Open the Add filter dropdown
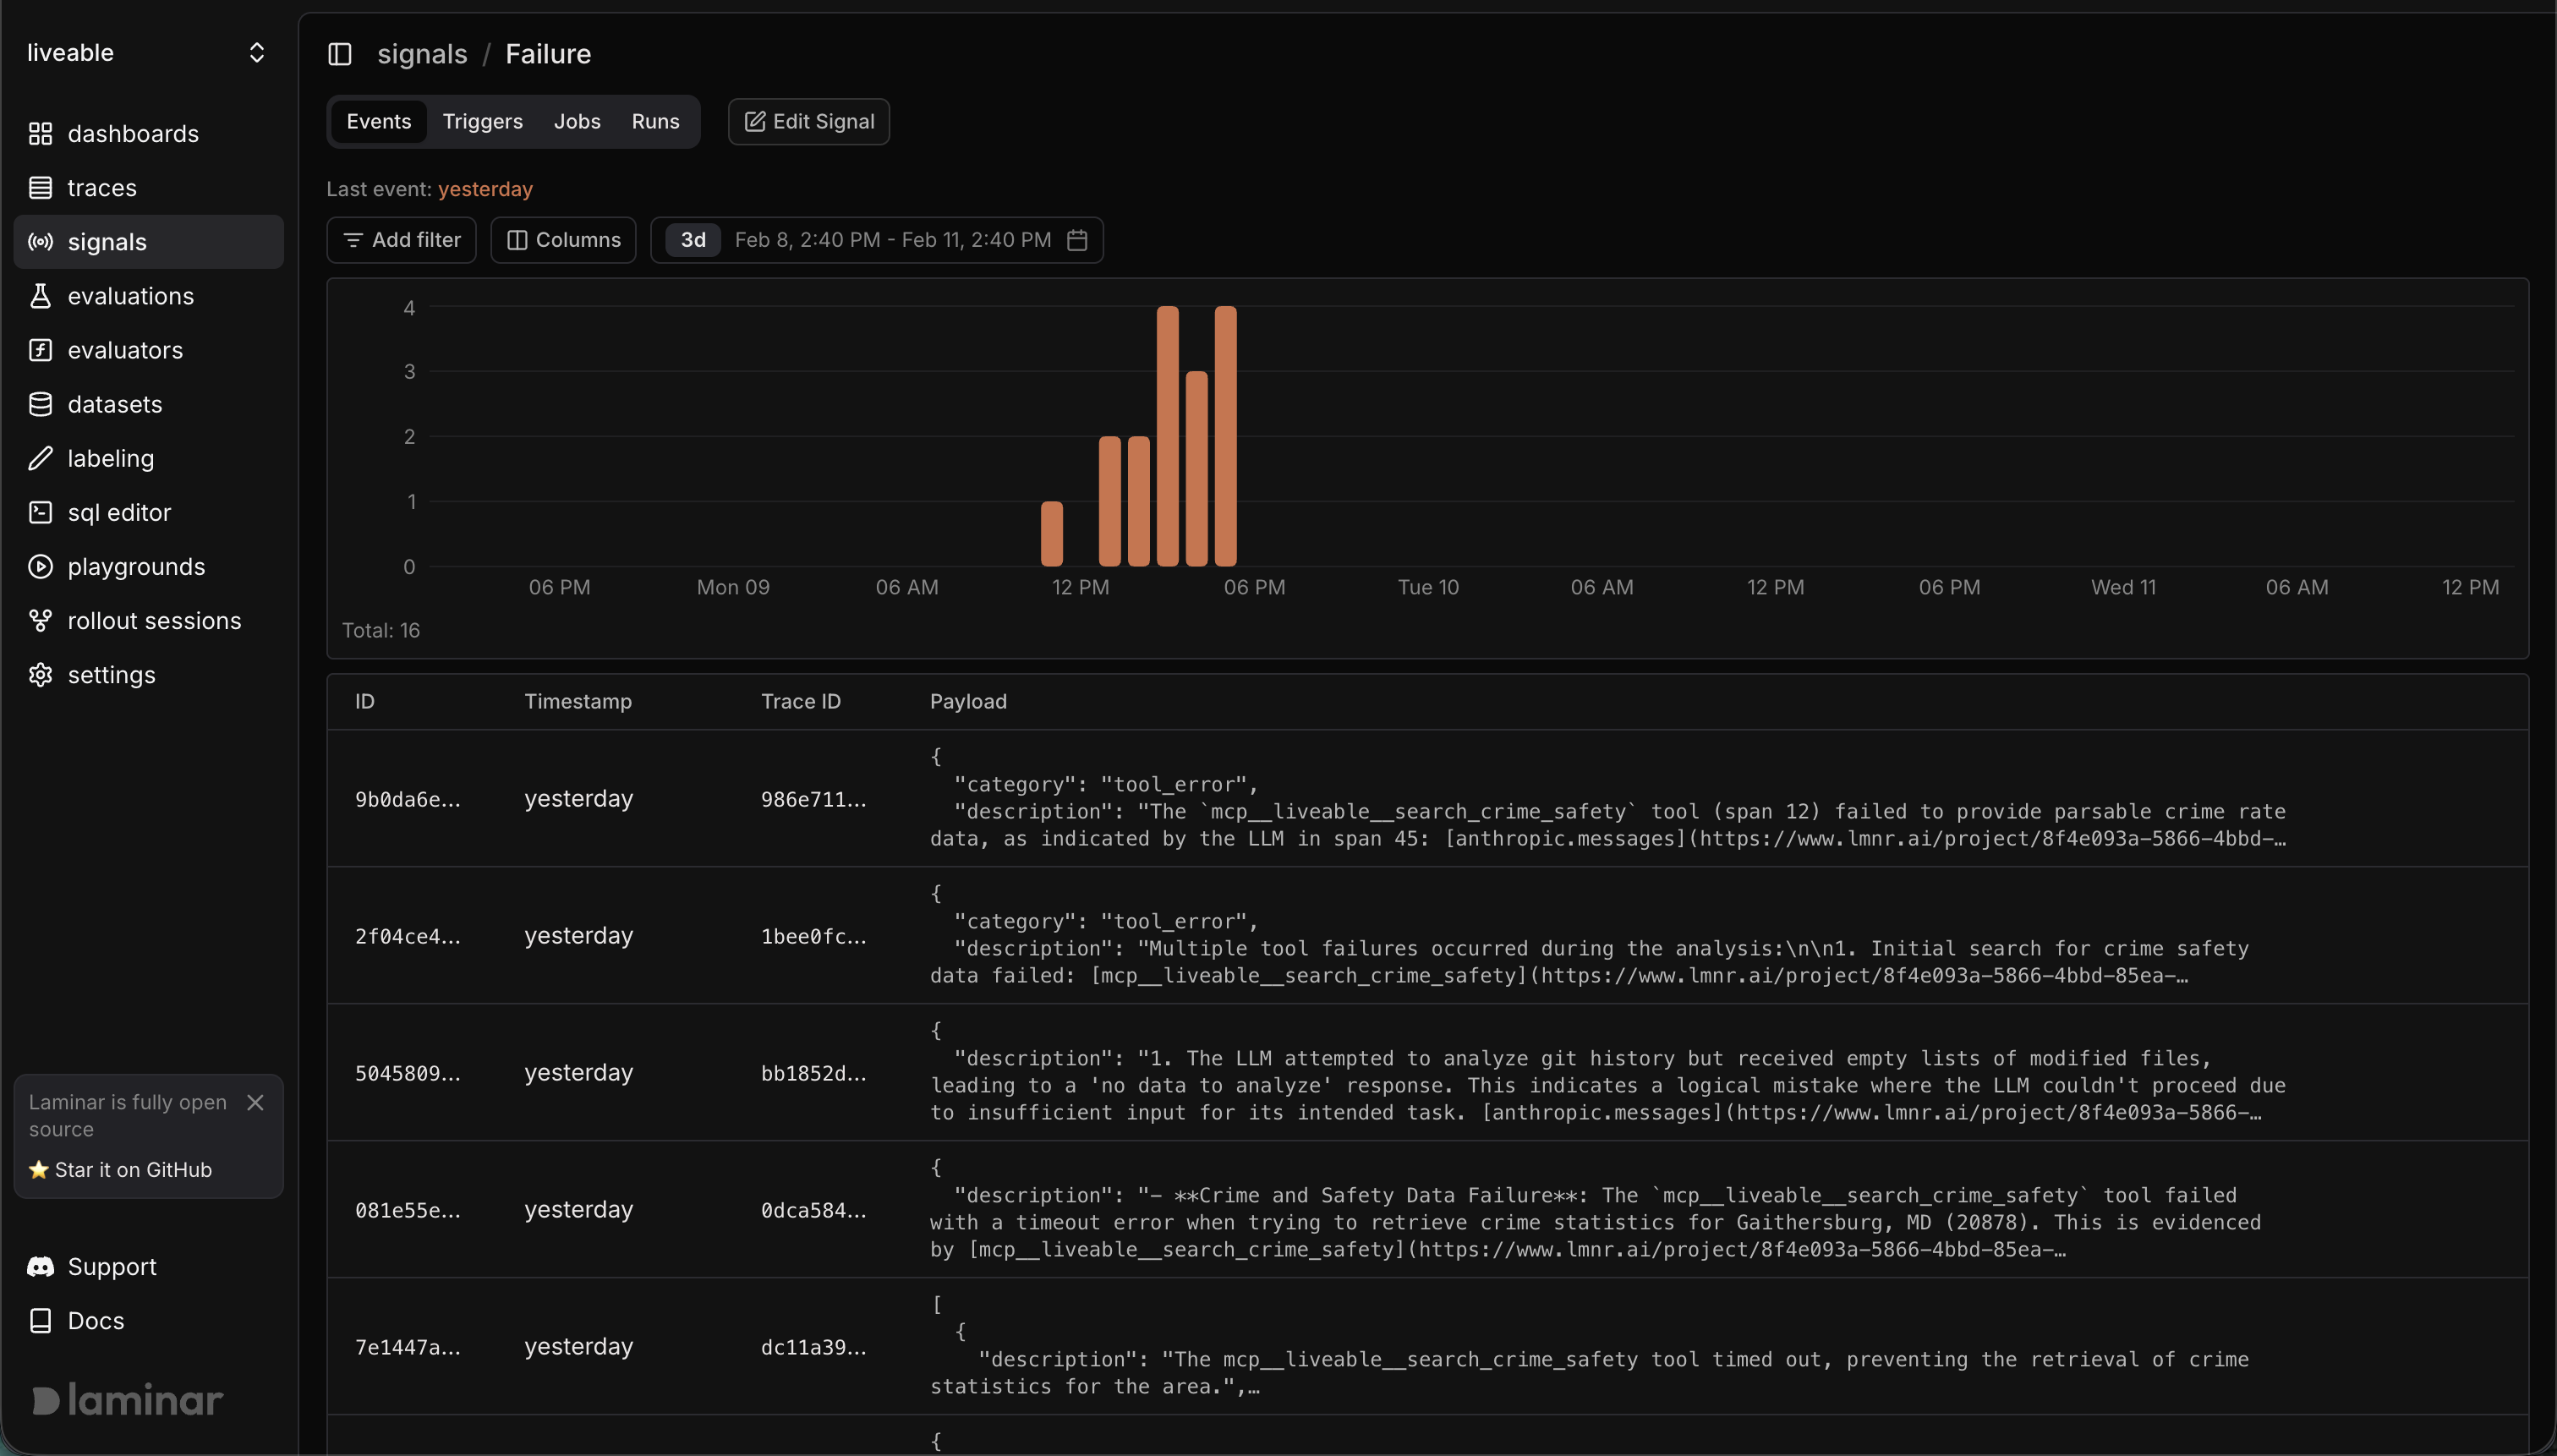Viewport: 2557px width, 1456px height. click(x=400, y=239)
